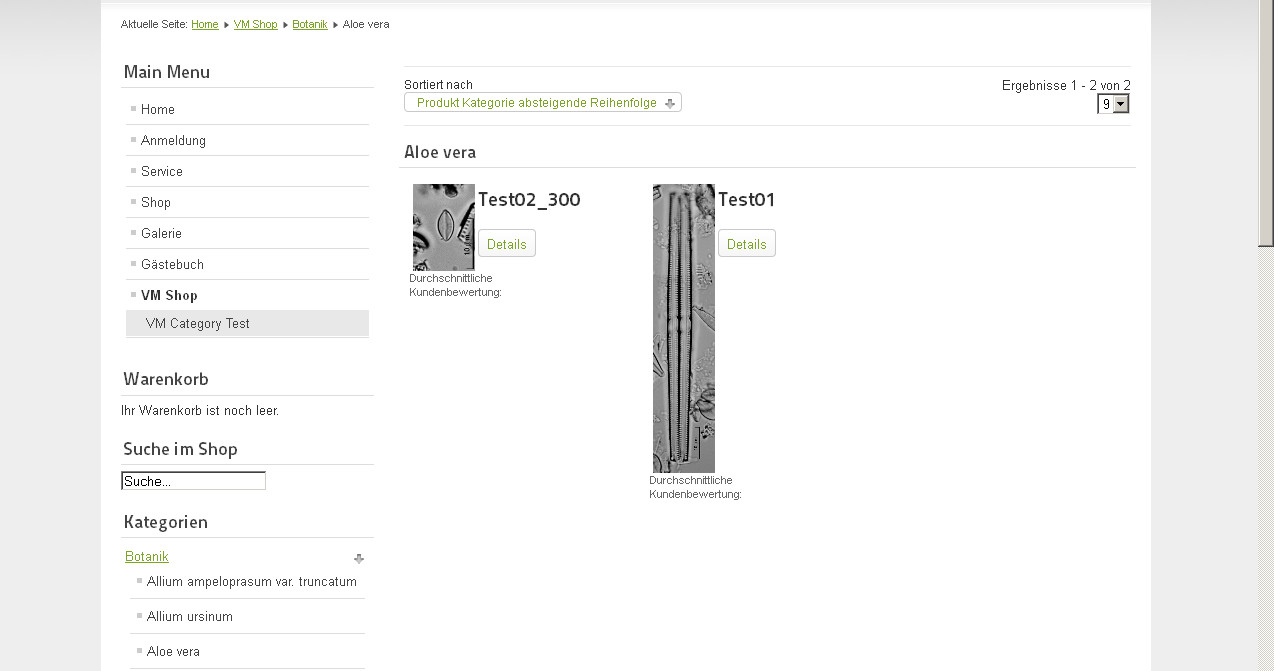1274x671 pixels.
Task: Select the Aloe vera category in the sidebar
Action: (x=173, y=652)
